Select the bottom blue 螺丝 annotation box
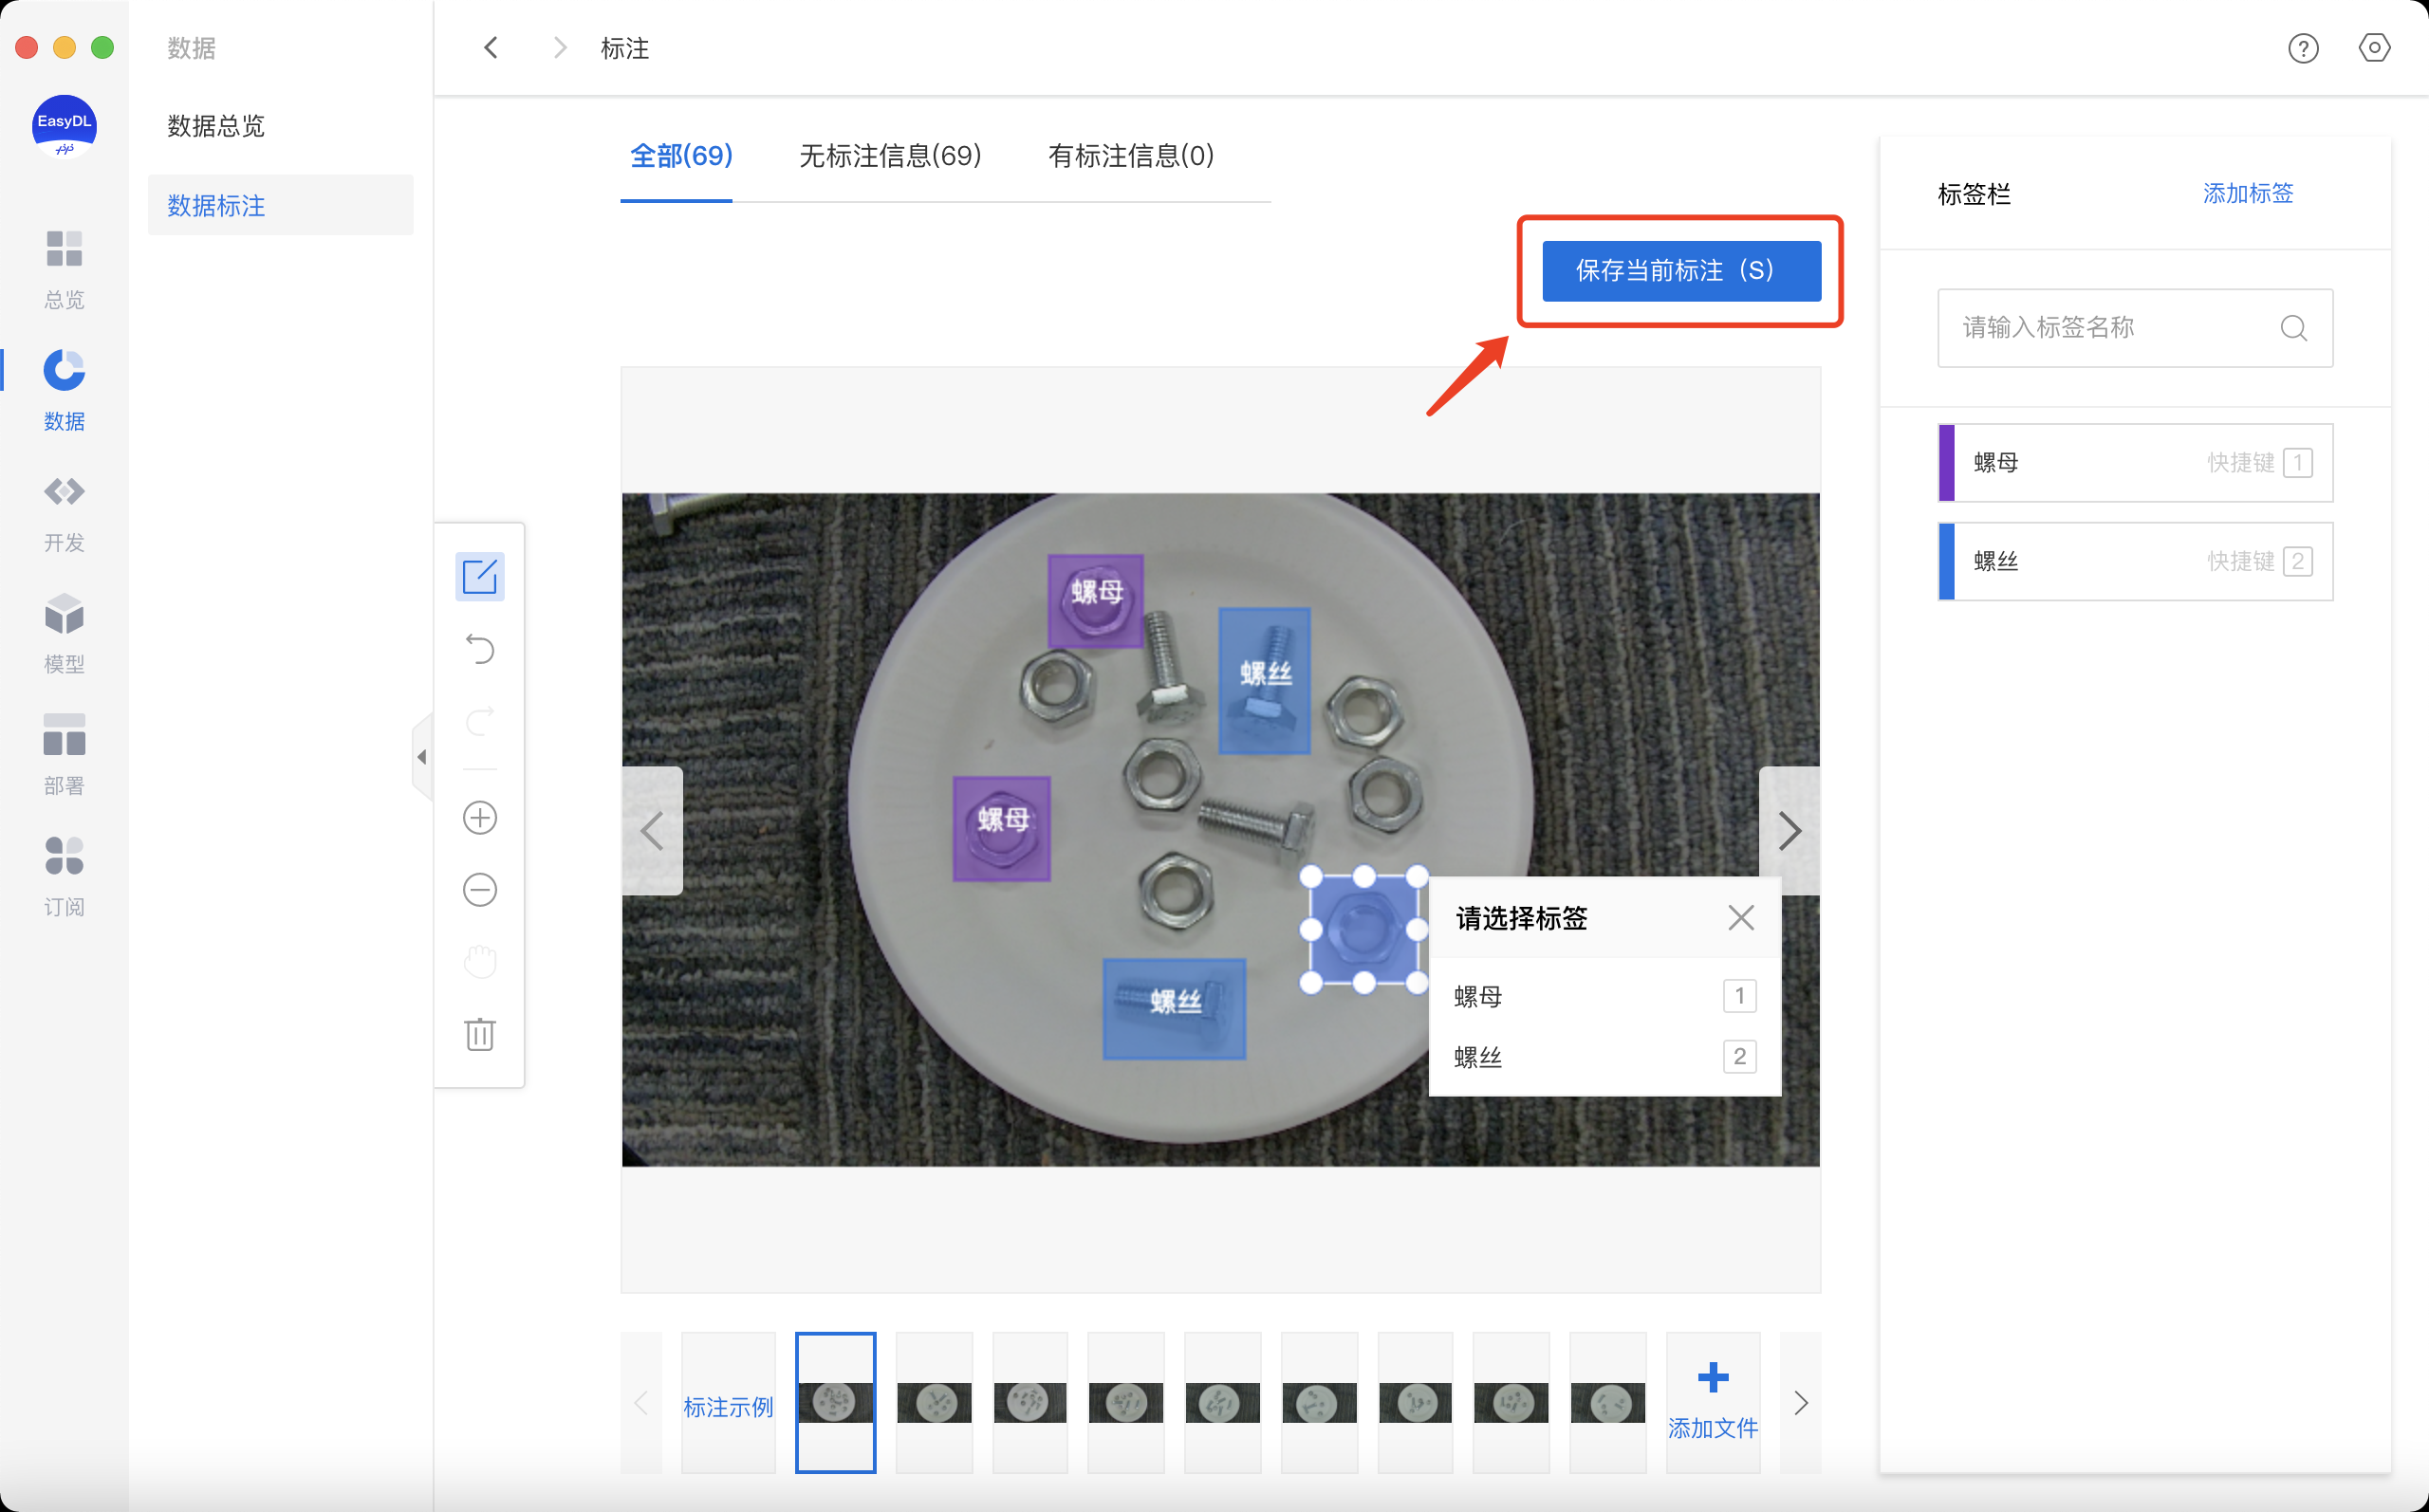This screenshot has height=1512, width=2429. click(1174, 1009)
